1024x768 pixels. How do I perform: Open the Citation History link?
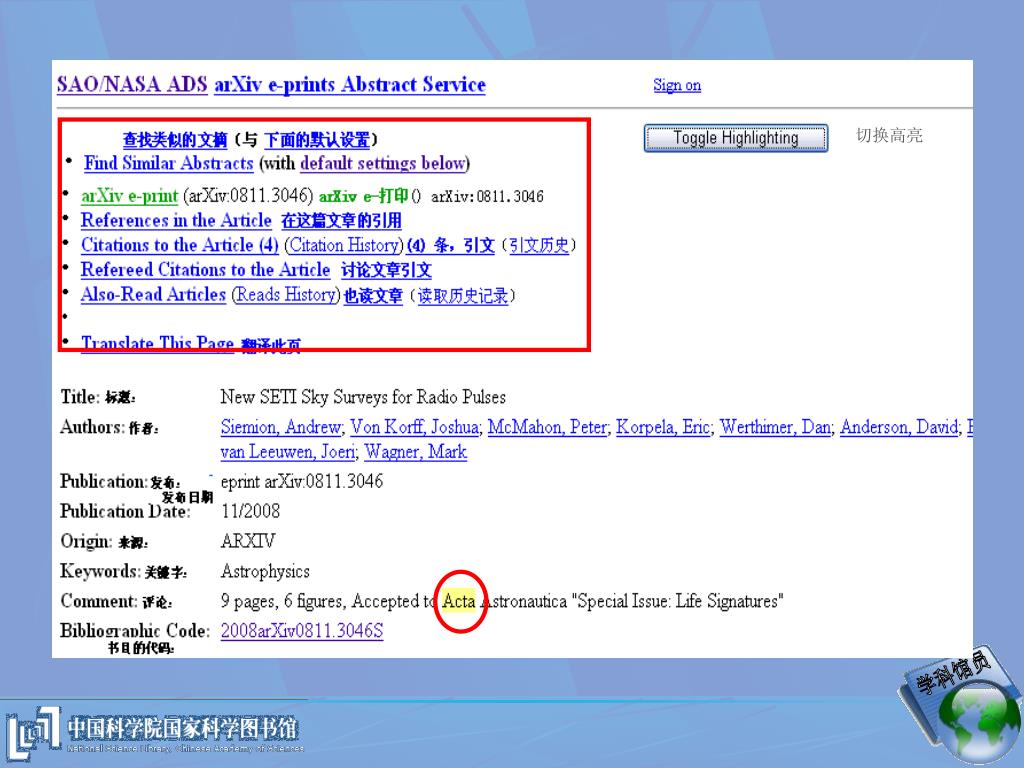[x=344, y=246]
